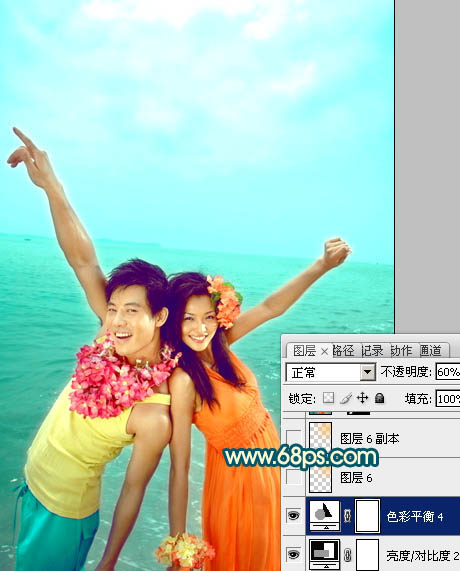Screen dimensions: 460x571
Task: Open the 动作 tab
Action: click(401, 351)
